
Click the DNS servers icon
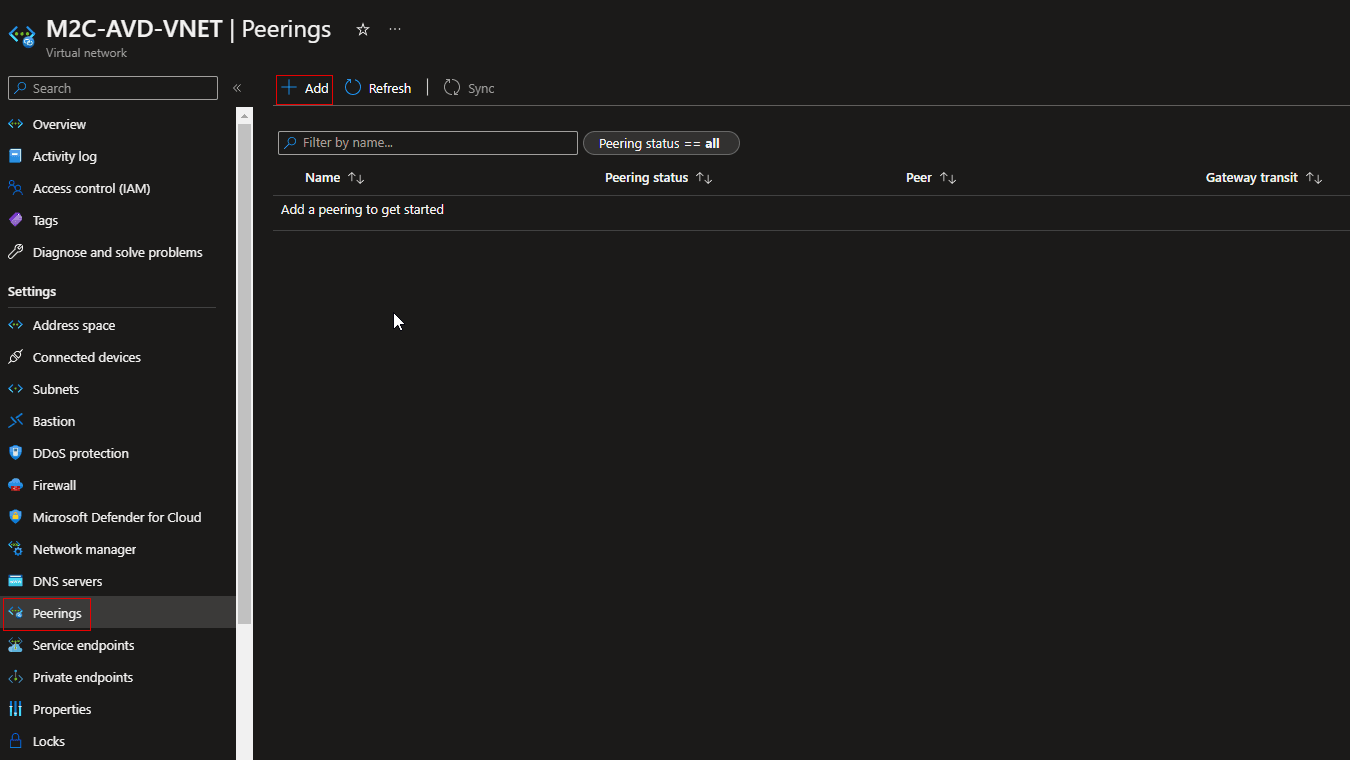15,581
